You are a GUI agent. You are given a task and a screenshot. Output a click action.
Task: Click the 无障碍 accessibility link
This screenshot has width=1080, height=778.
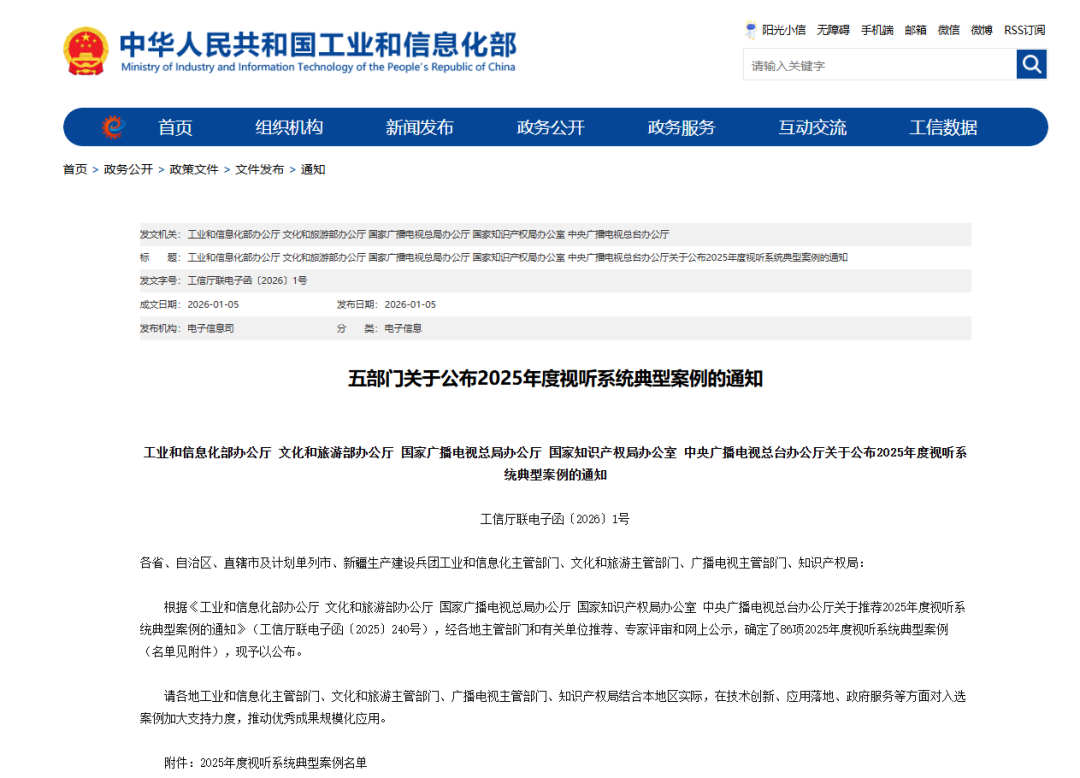pos(833,30)
